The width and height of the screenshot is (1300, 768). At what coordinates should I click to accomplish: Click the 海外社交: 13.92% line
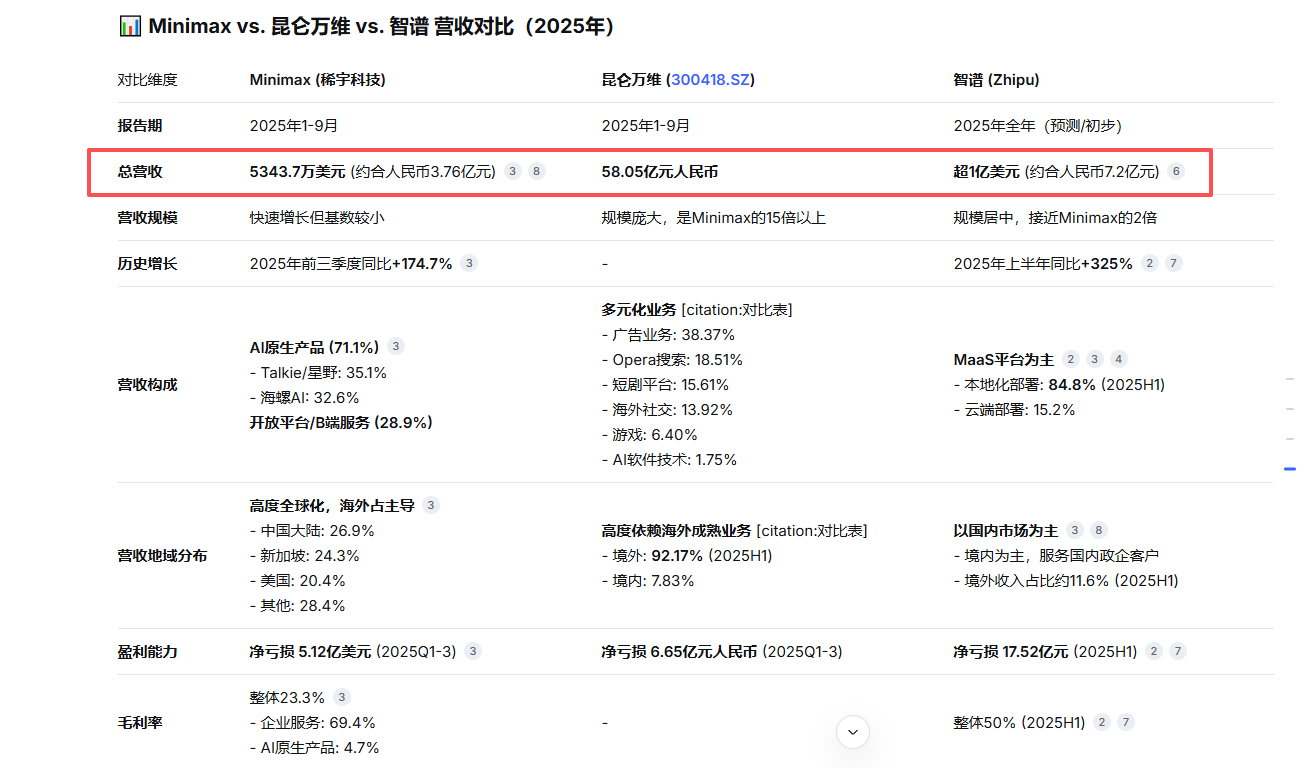tap(667, 409)
